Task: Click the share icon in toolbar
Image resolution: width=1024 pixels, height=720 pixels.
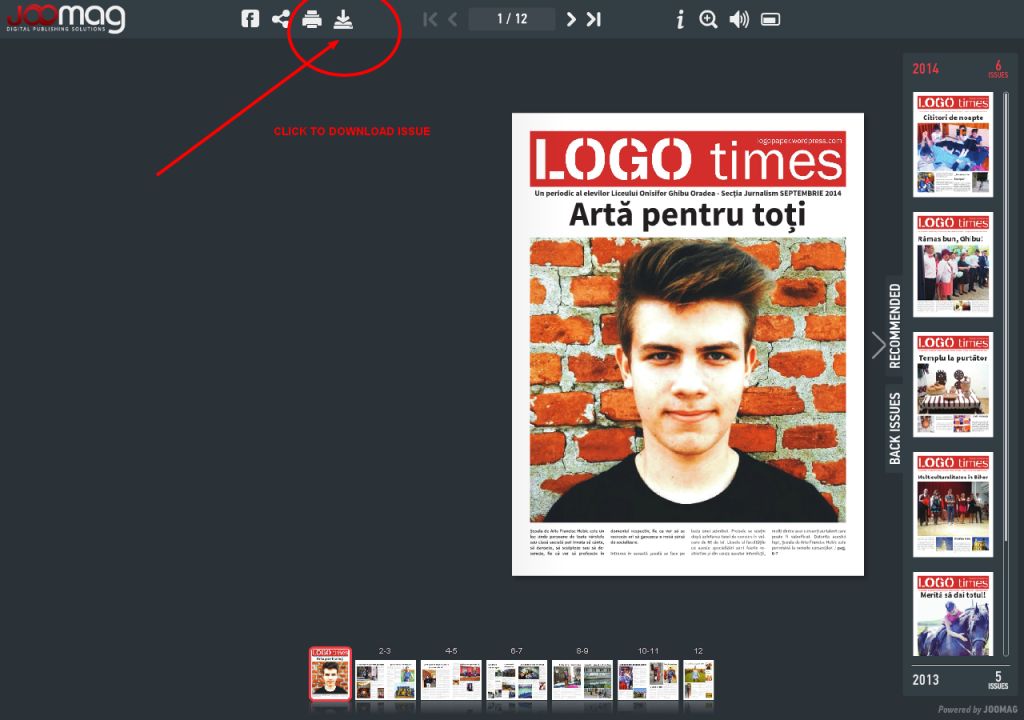Action: coord(281,19)
